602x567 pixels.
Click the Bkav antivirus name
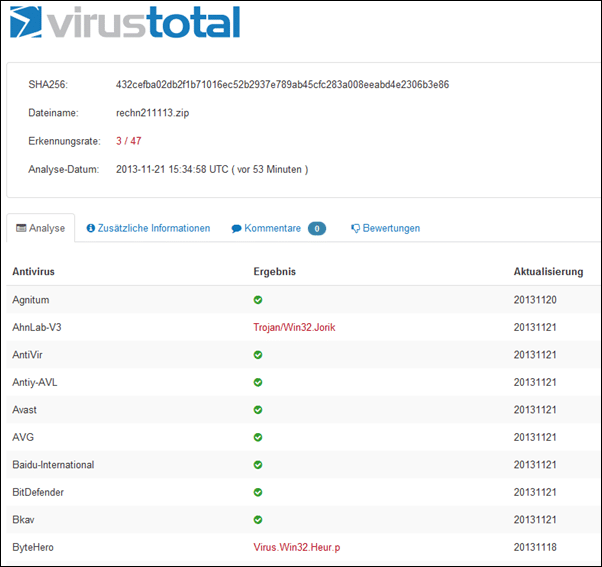point(23,520)
